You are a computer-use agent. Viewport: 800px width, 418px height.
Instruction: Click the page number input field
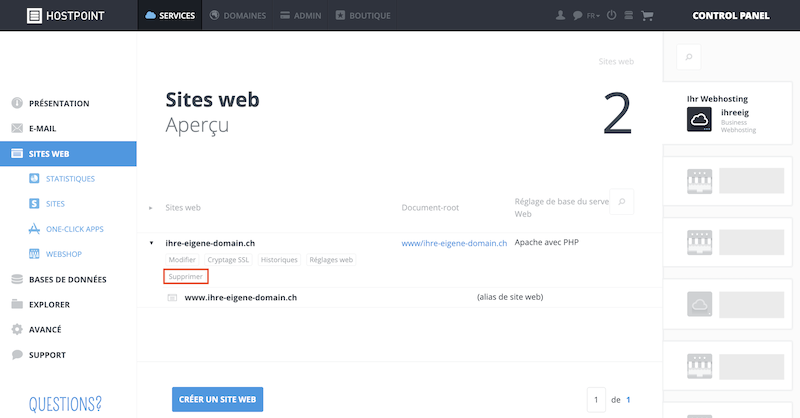pos(596,400)
